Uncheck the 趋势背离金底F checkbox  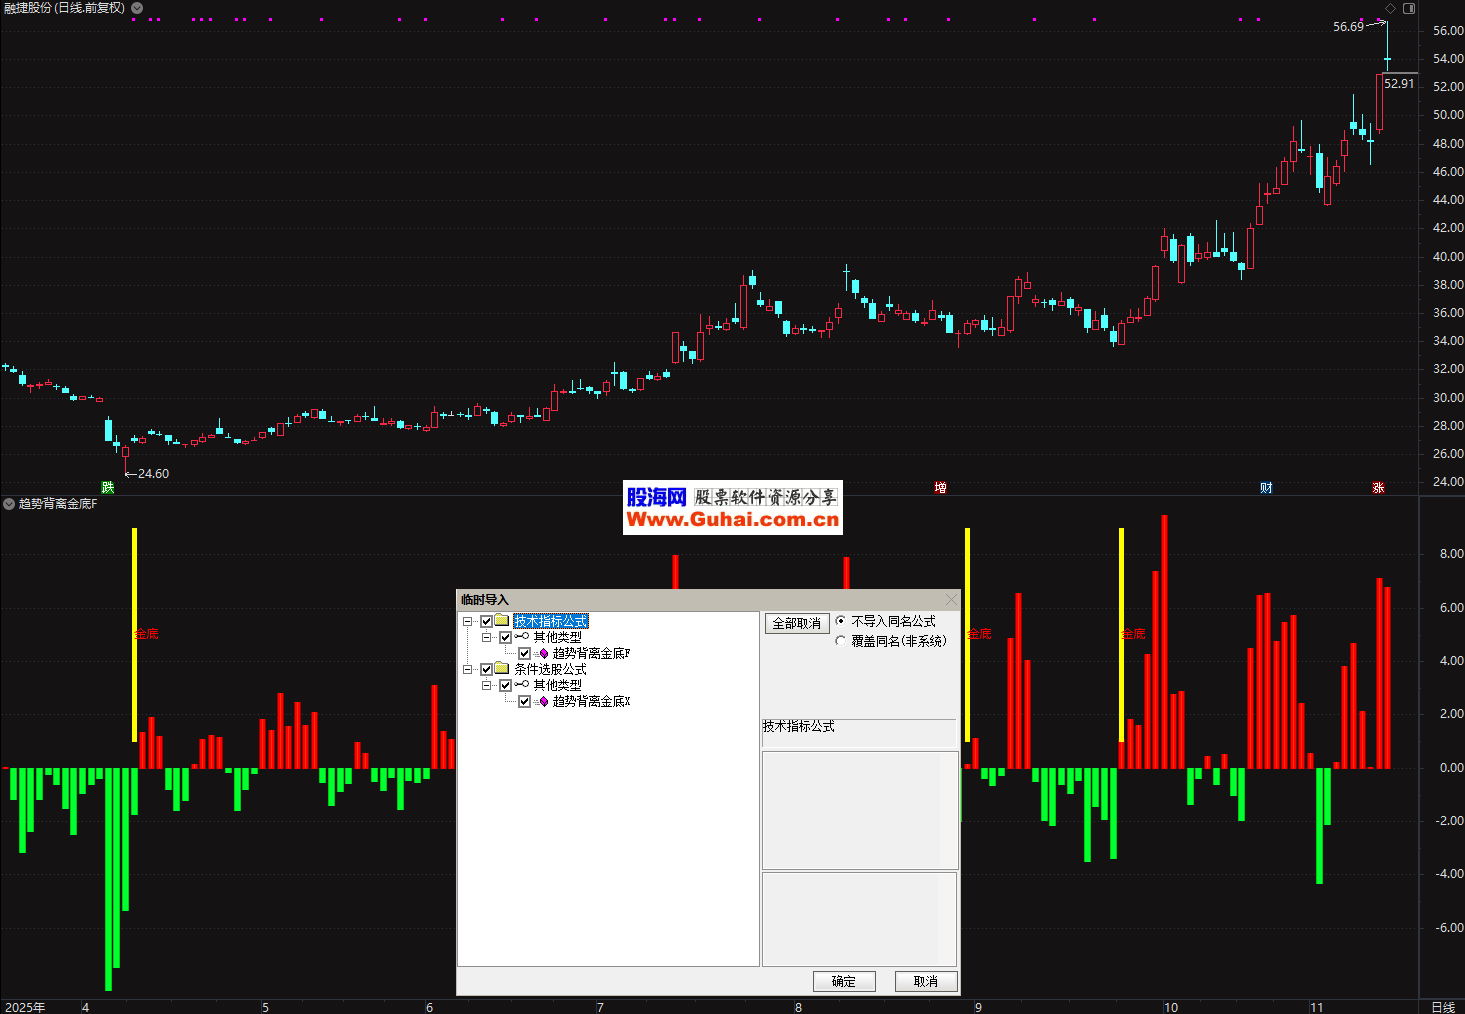click(524, 653)
